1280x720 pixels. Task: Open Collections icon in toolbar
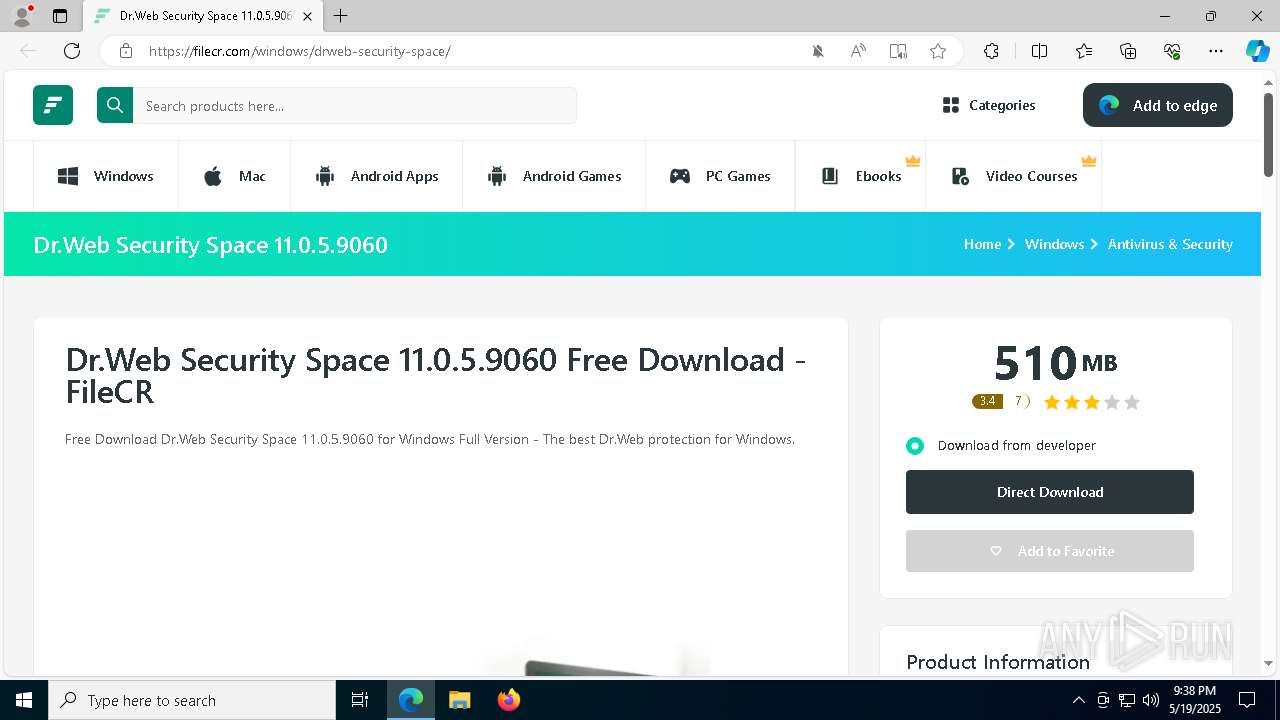1128,51
